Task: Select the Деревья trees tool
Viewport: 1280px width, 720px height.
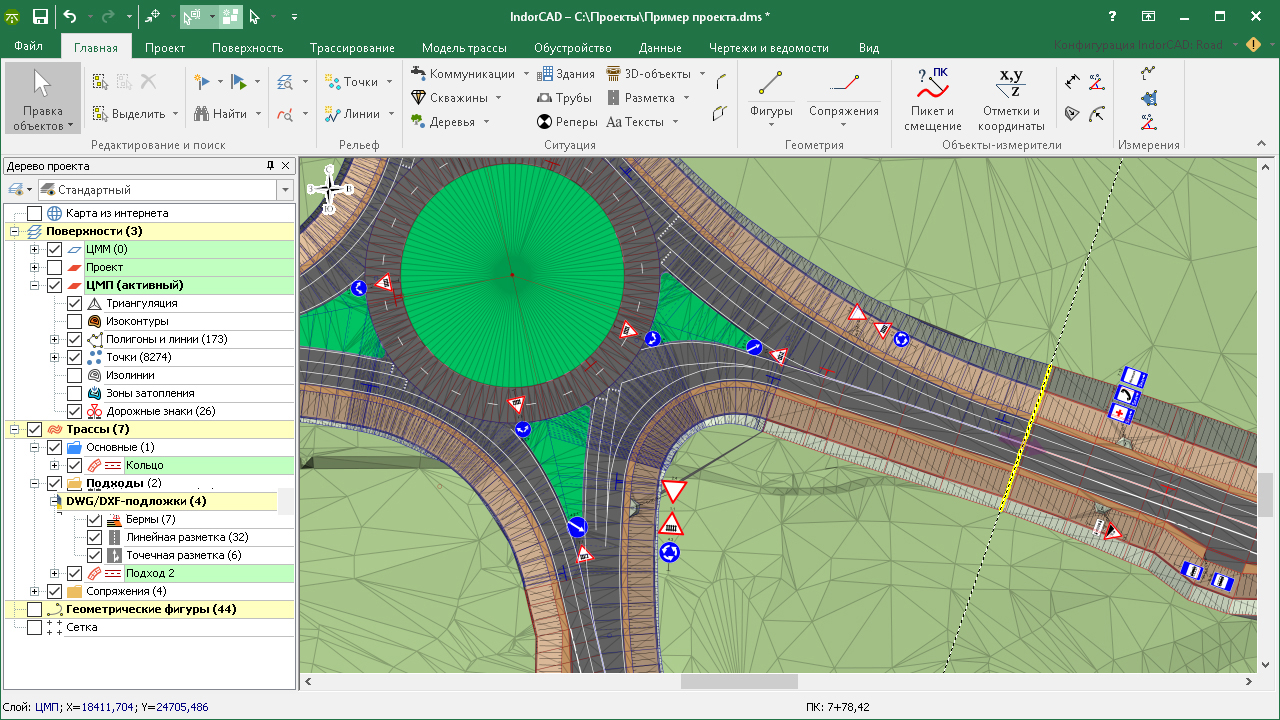Action: click(444, 122)
